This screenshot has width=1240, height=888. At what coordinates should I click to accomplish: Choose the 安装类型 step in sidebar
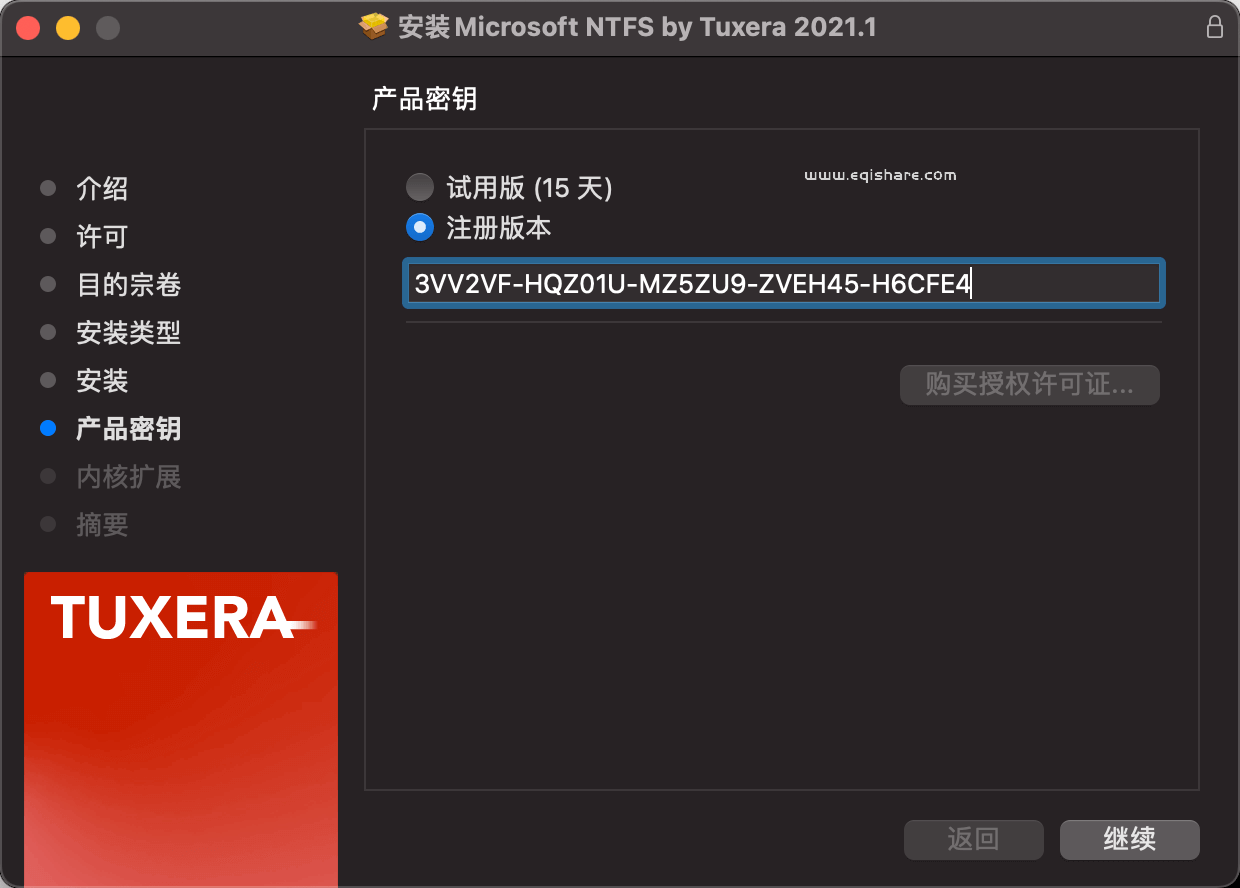click(x=128, y=333)
